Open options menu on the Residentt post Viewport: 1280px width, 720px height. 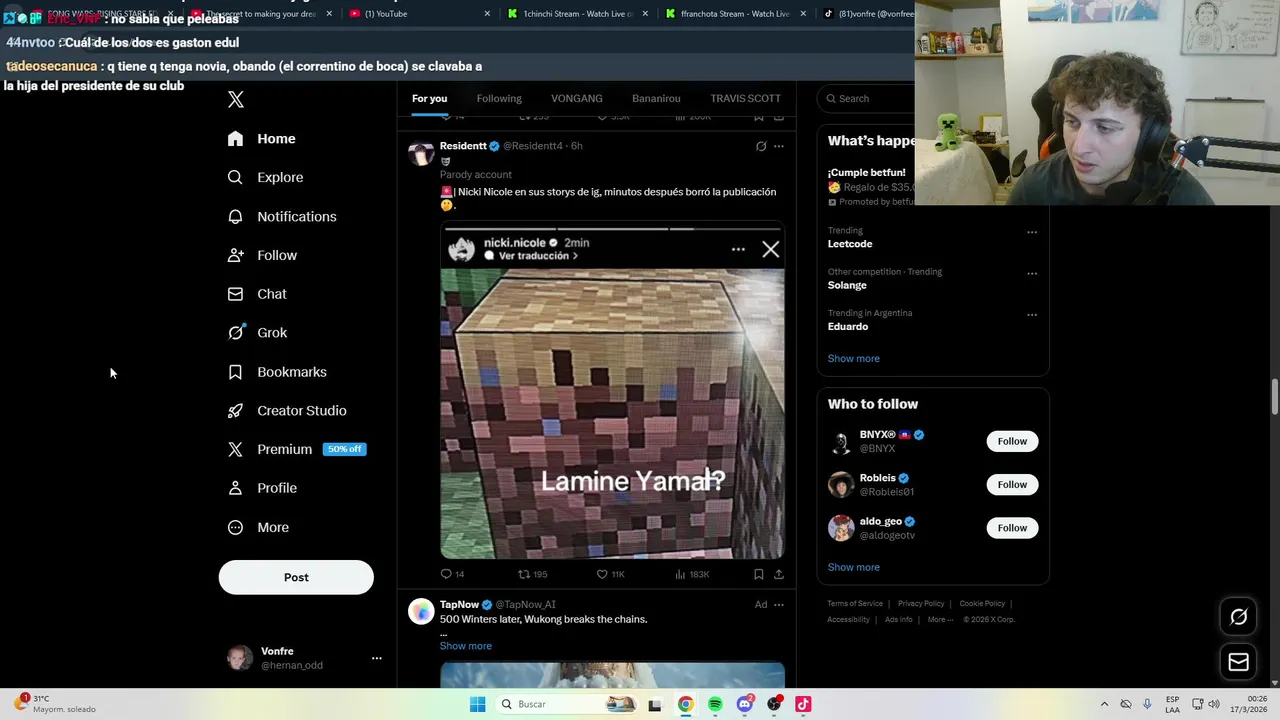(x=779, y=146)
